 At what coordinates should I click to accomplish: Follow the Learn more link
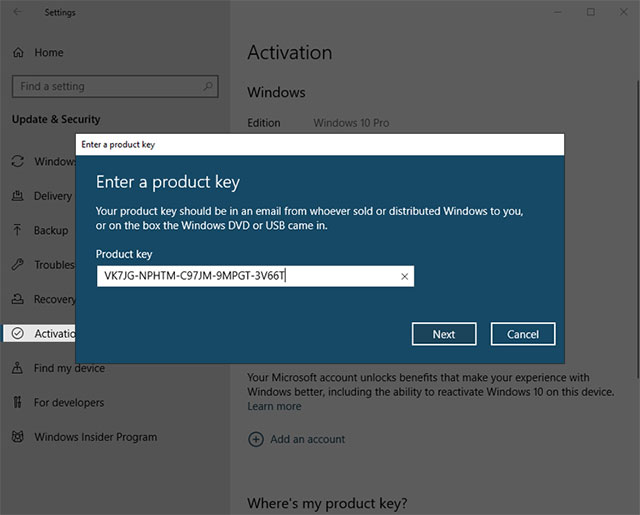(274, 406)
